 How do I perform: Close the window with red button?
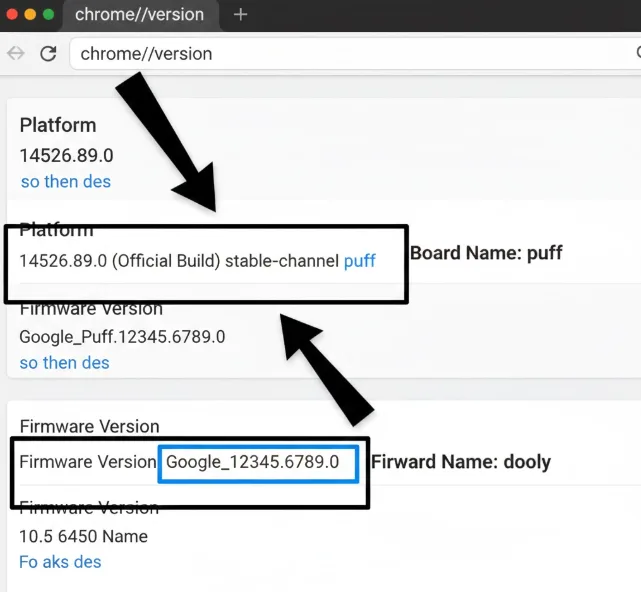coord(11,15)
